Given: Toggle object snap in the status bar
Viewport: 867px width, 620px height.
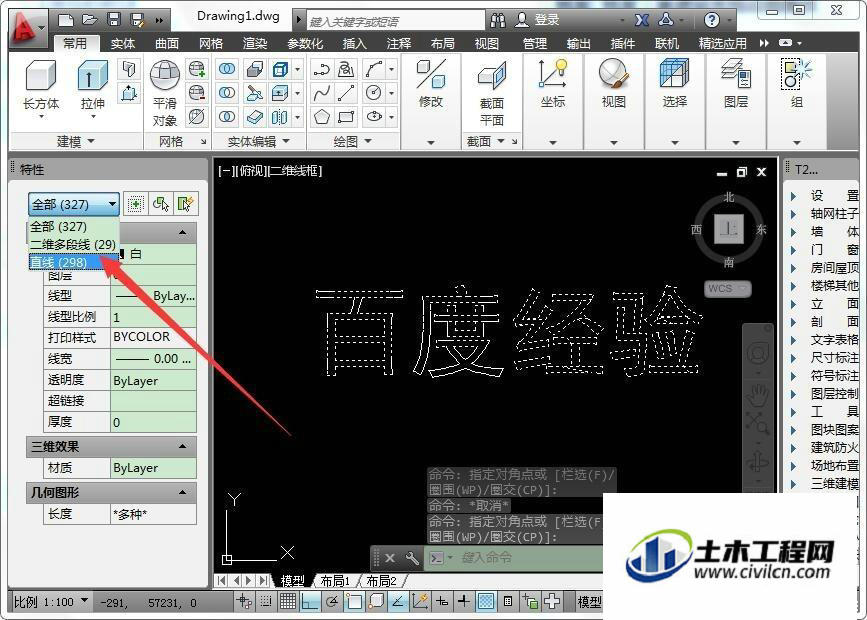Looking at the screenshot, I should pos(353,601).
